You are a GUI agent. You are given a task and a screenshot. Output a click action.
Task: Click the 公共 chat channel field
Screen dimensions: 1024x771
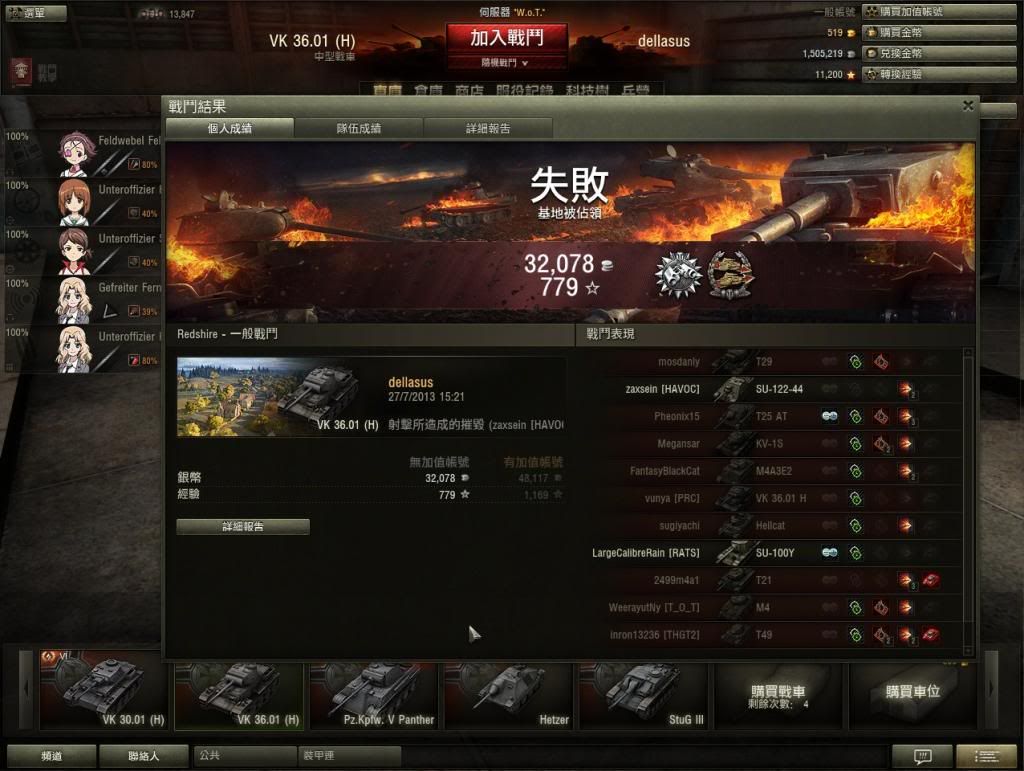[245, 755]
